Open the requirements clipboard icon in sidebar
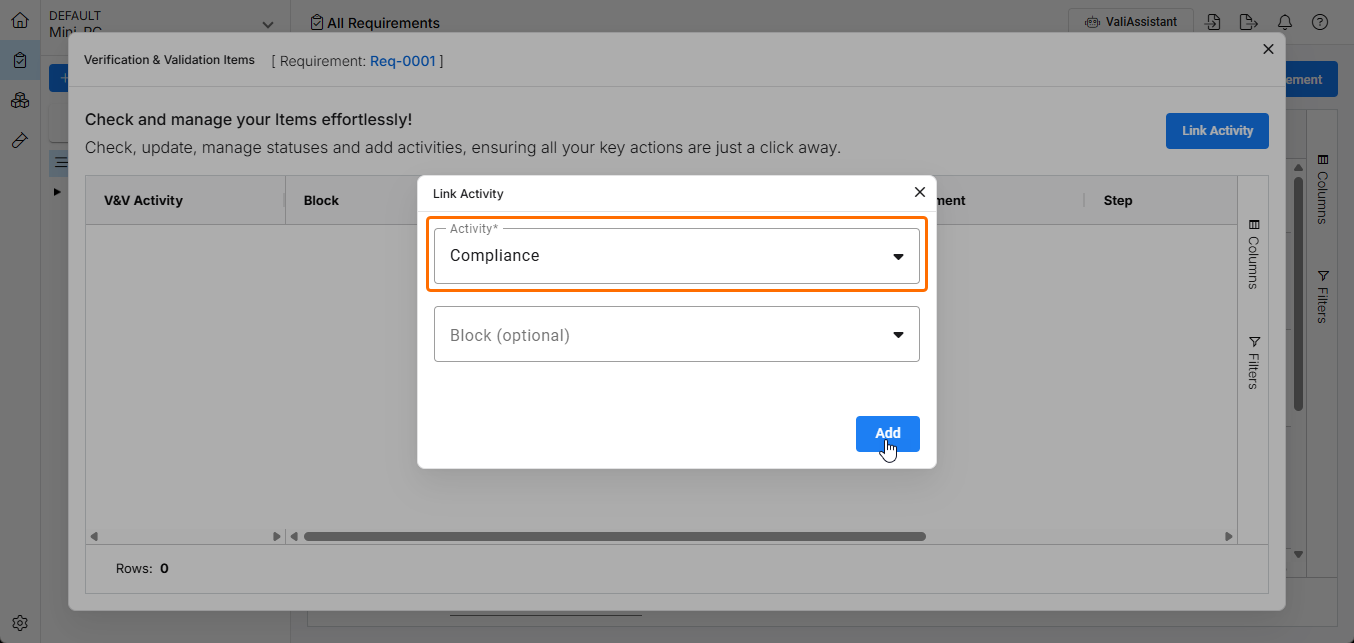 point(20,61)
